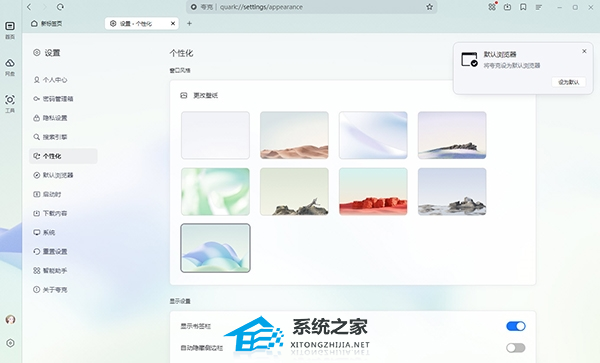Screen dimensions: 600x363
Task: Open a new tab with plus button
Action: point(189,23)
